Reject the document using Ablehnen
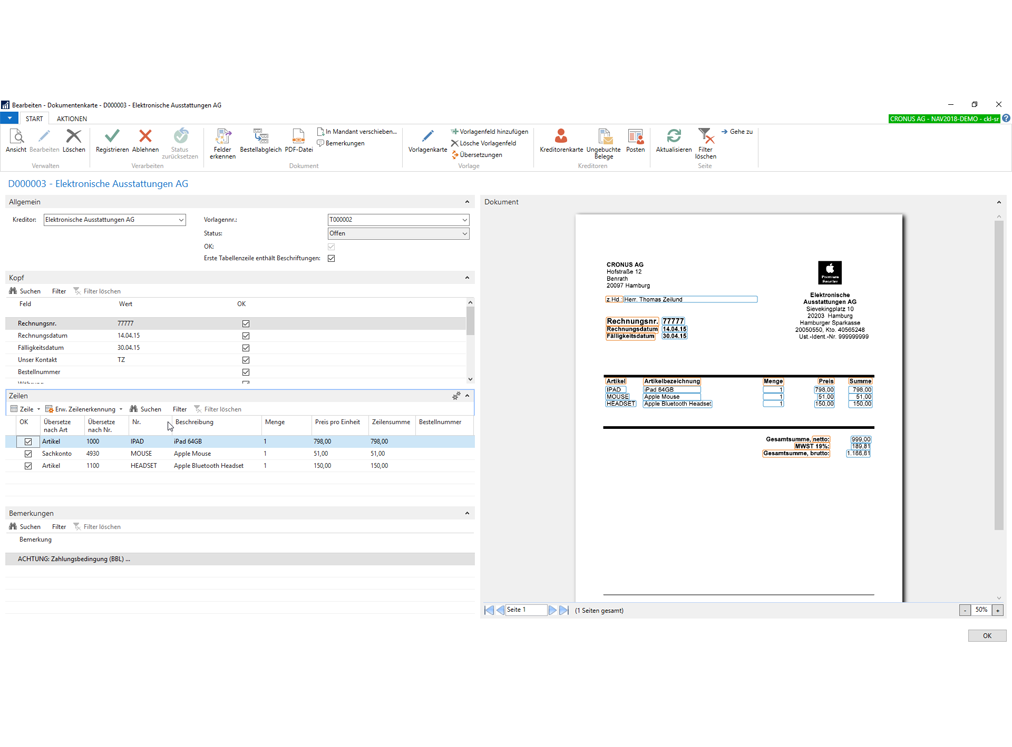The image size is (1012, 747). 145,141
